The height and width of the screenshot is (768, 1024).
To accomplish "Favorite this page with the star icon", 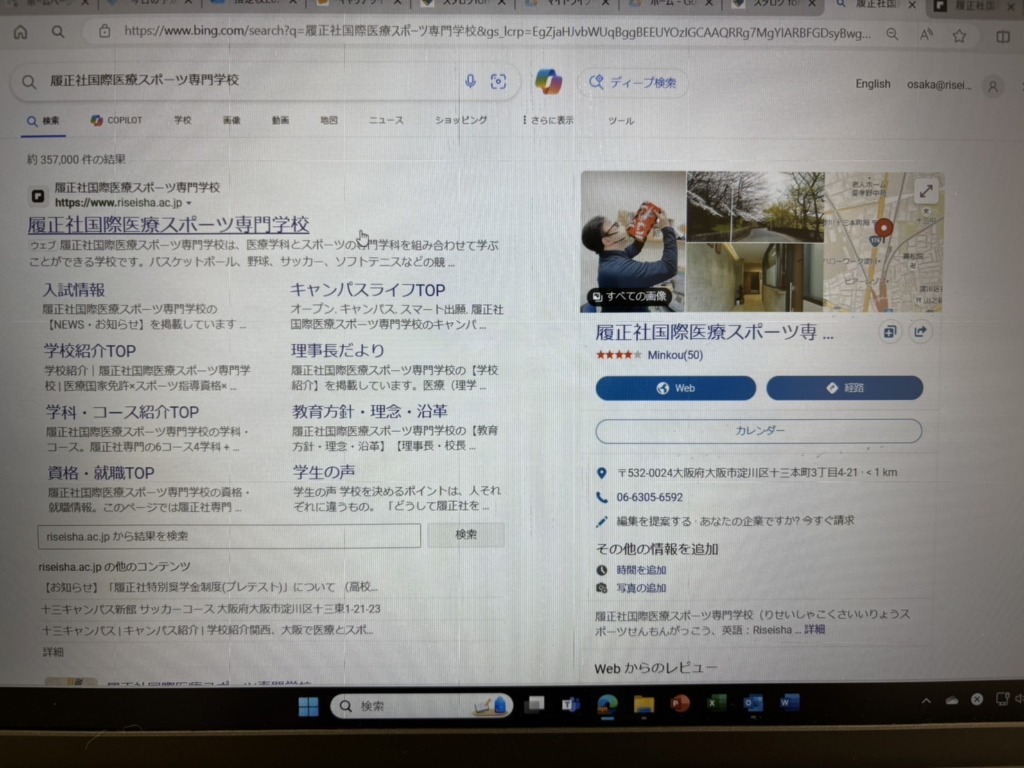I will [x=959, y=35].
